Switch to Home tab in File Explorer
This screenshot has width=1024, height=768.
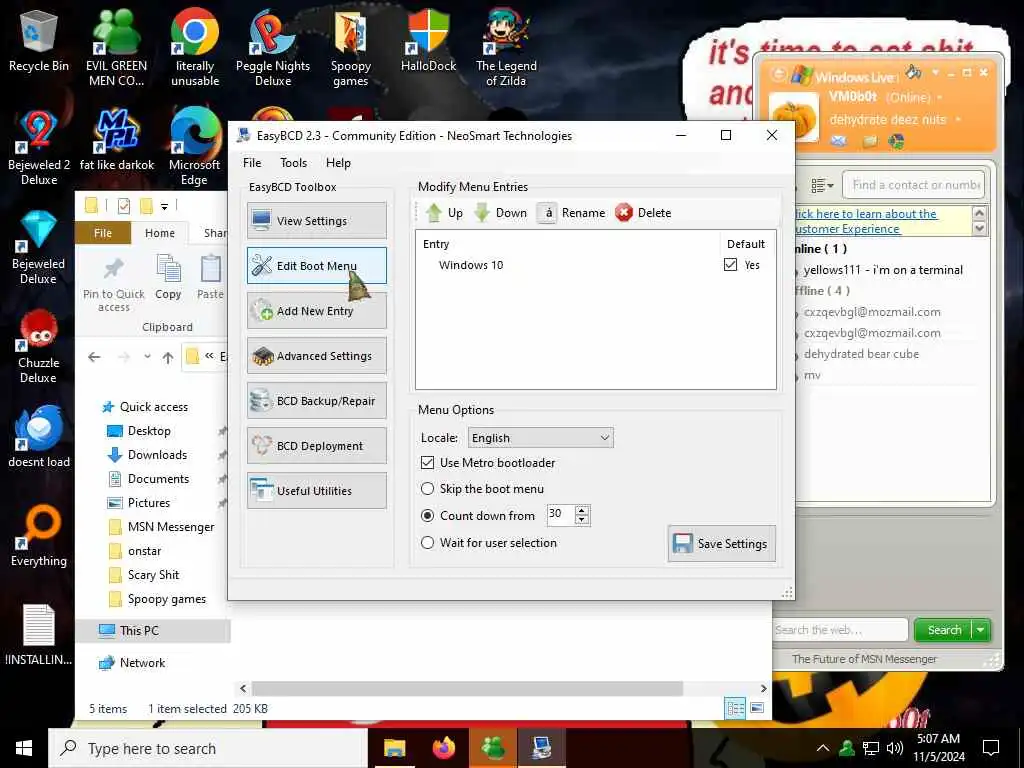(160, 233)
